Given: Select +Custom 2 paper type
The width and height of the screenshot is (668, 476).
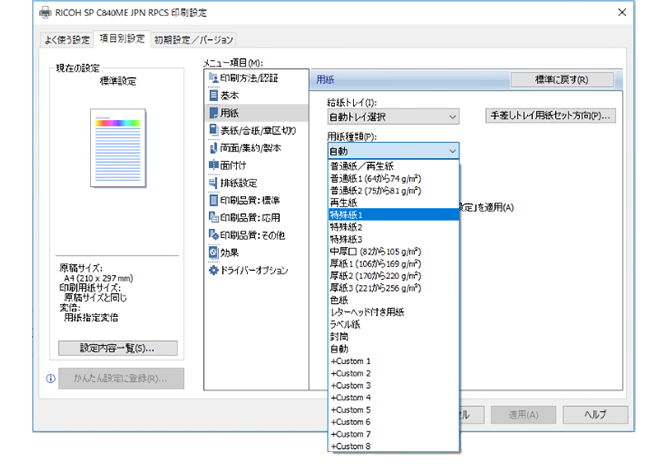Looking at the screenshot, I should pos(393,373).
